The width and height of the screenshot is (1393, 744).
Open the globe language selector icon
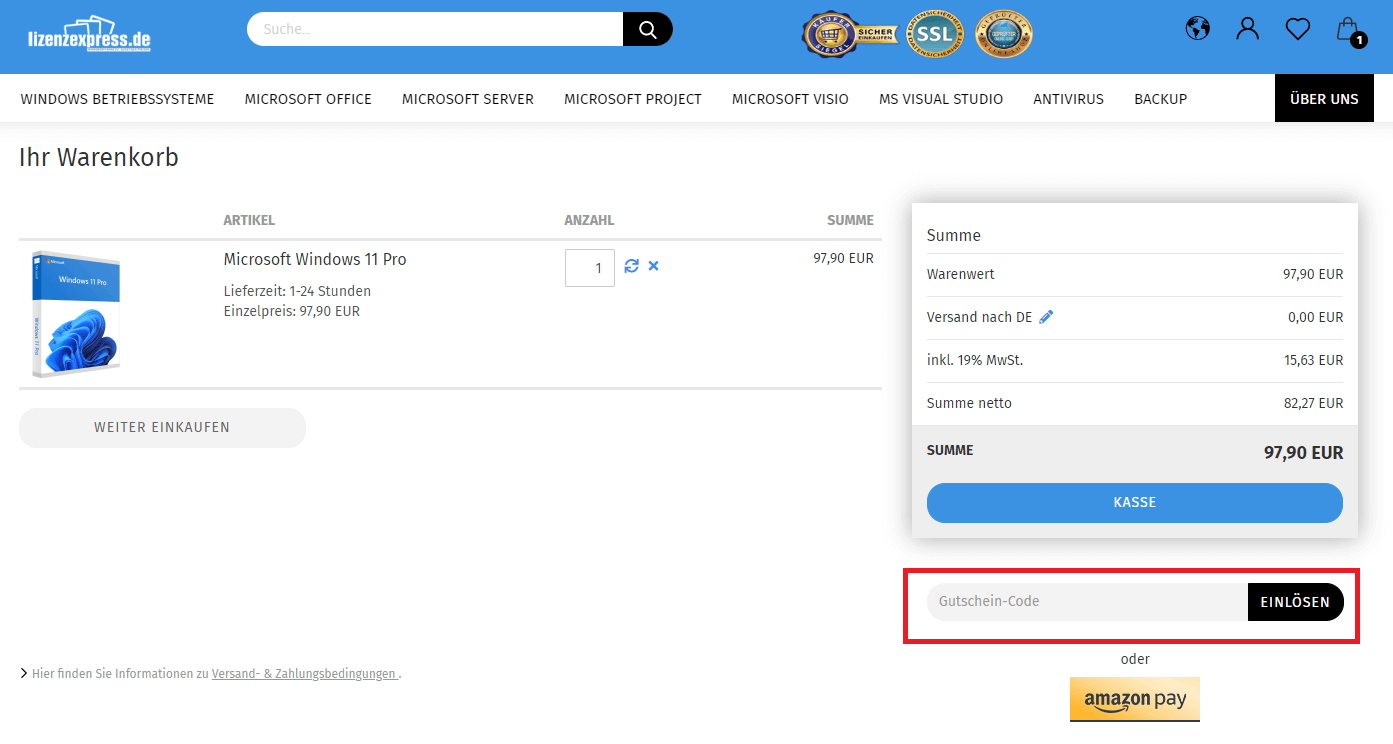point(1197,28)
